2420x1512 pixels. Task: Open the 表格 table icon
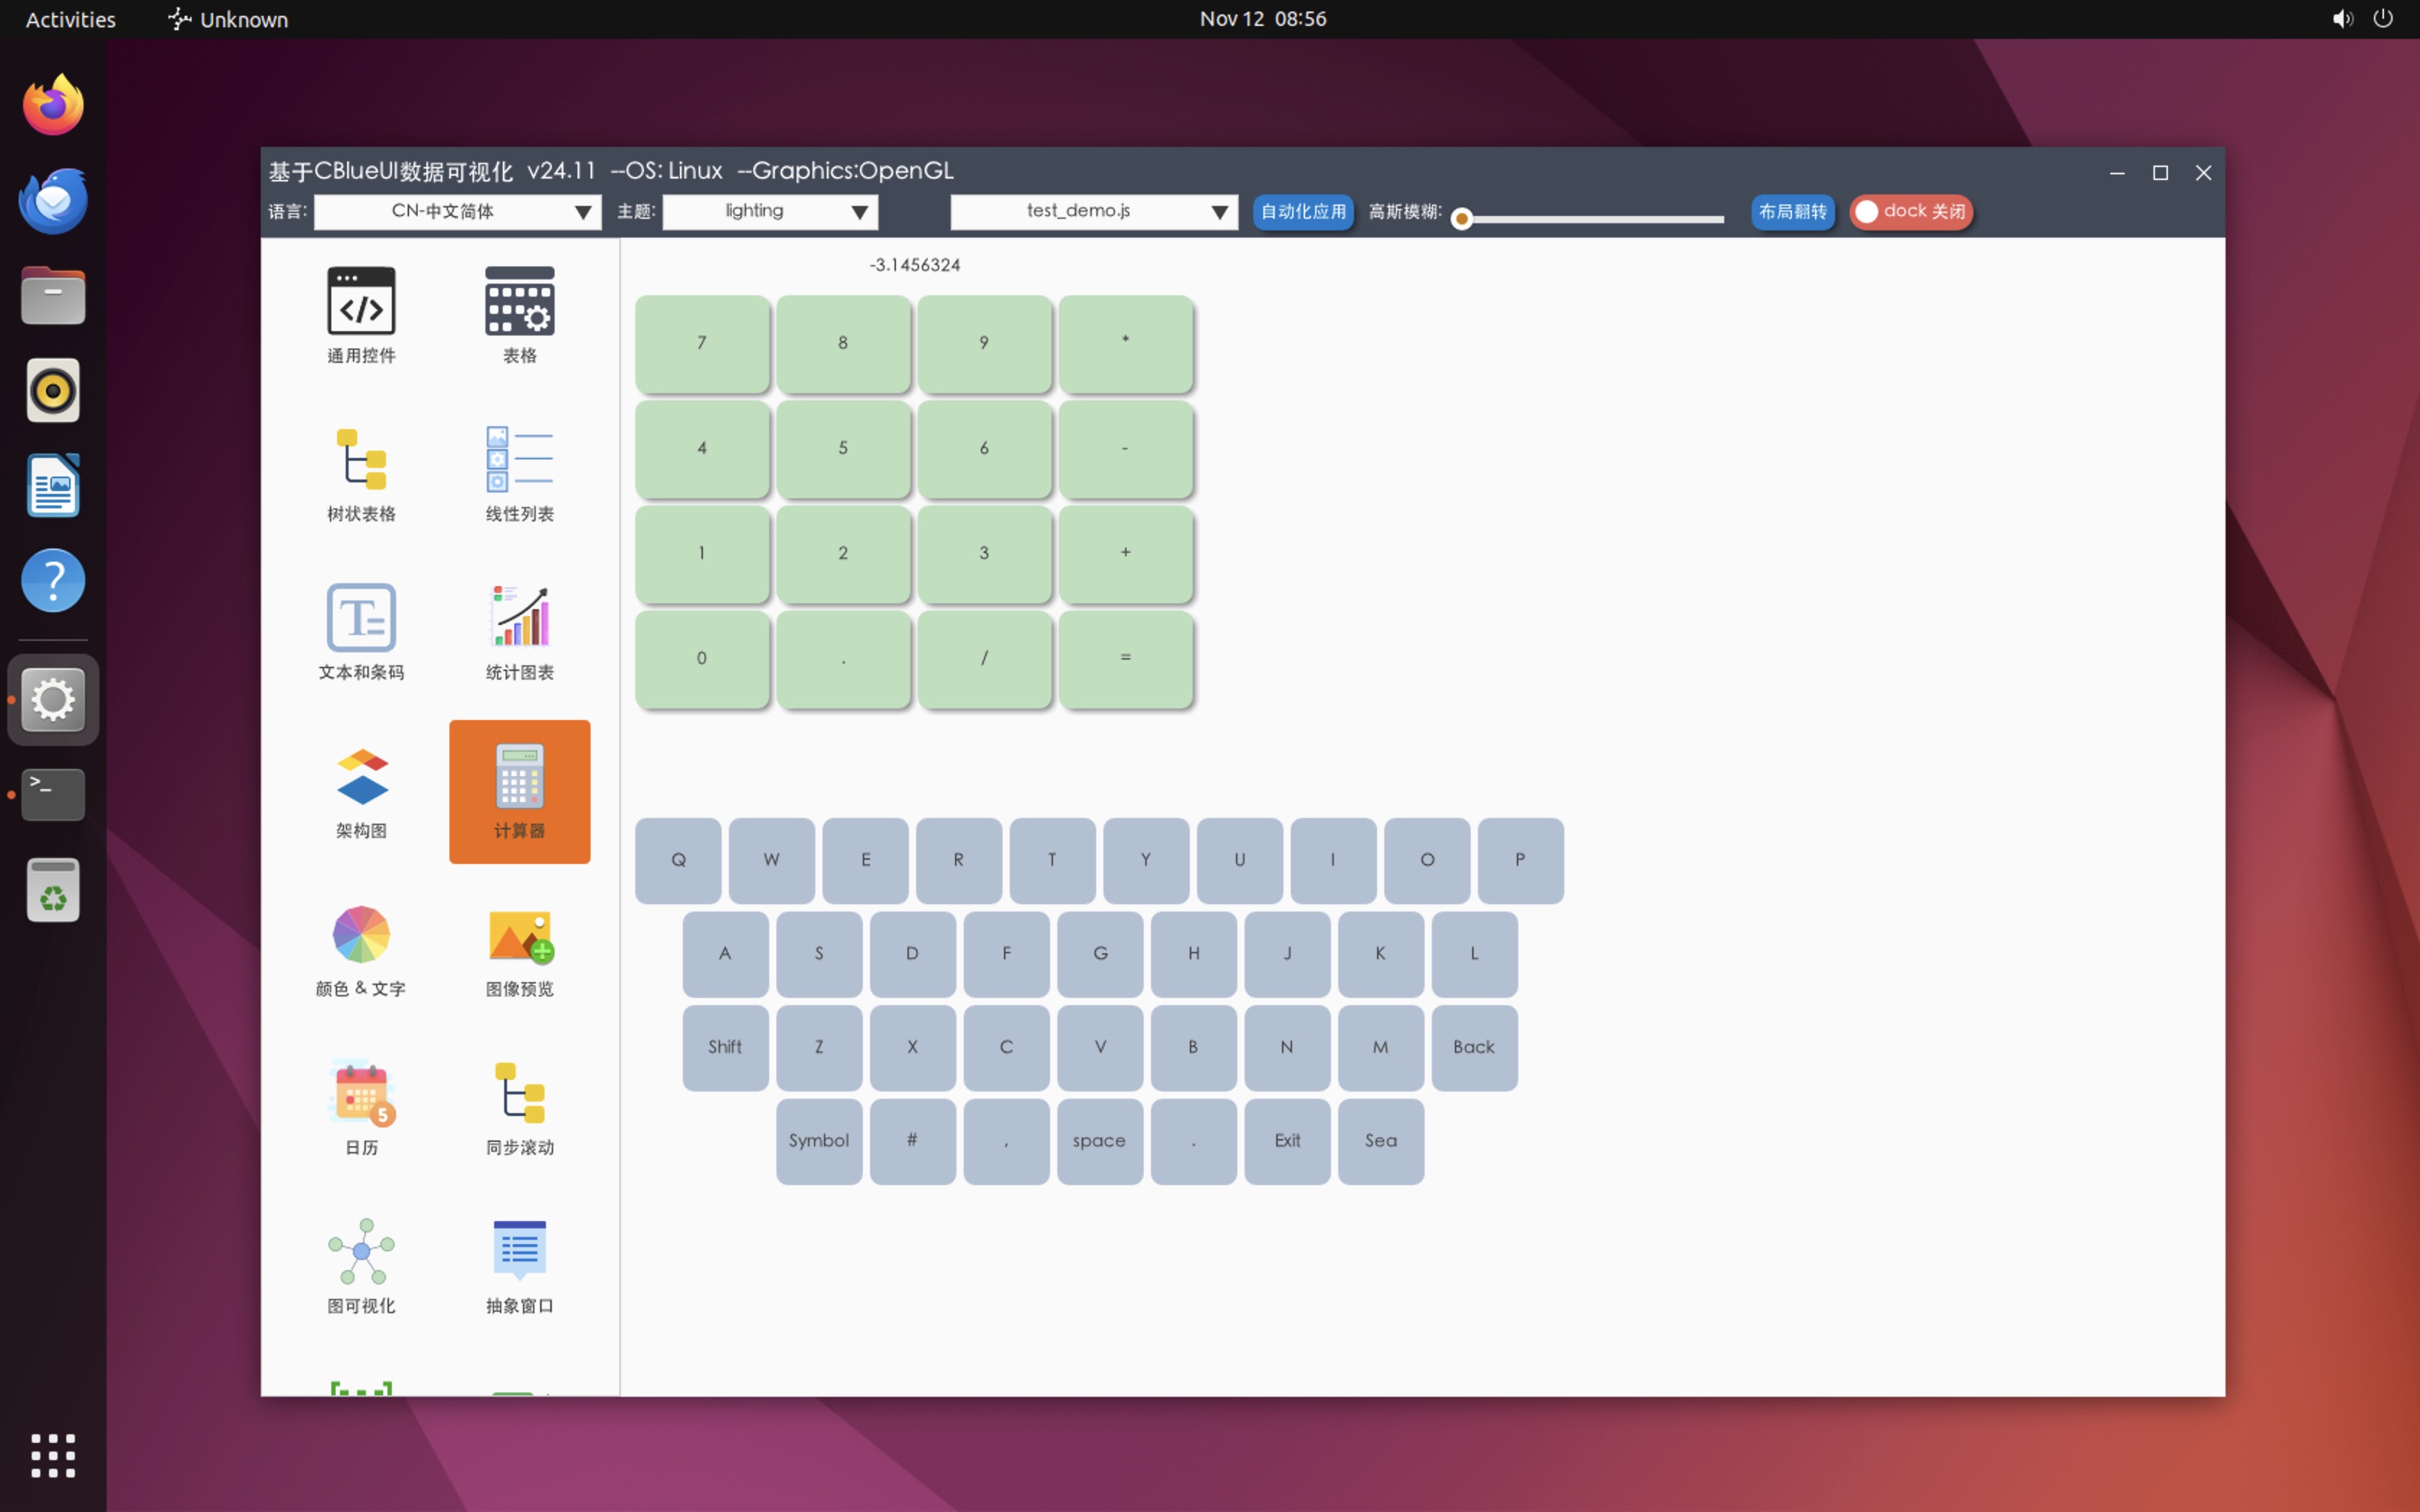(519, 301)
